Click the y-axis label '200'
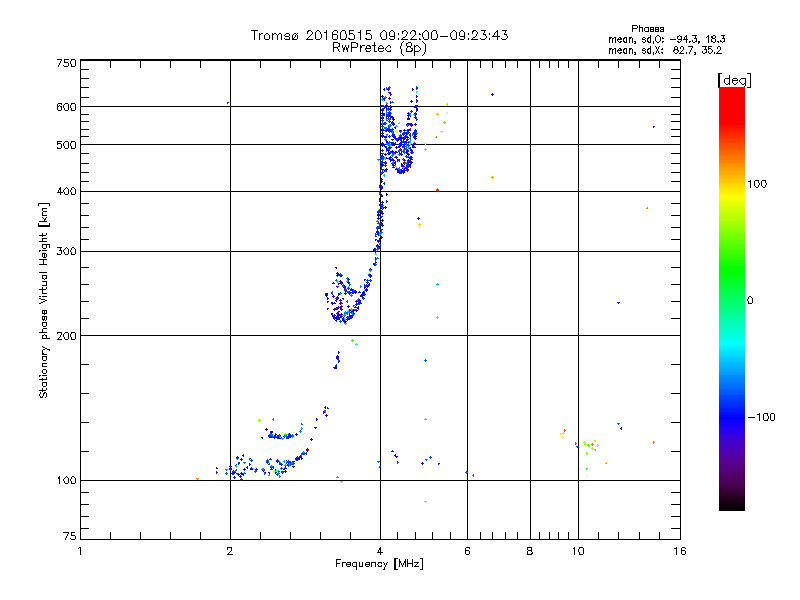Screen dimensions: 800x600 (66, 336)
